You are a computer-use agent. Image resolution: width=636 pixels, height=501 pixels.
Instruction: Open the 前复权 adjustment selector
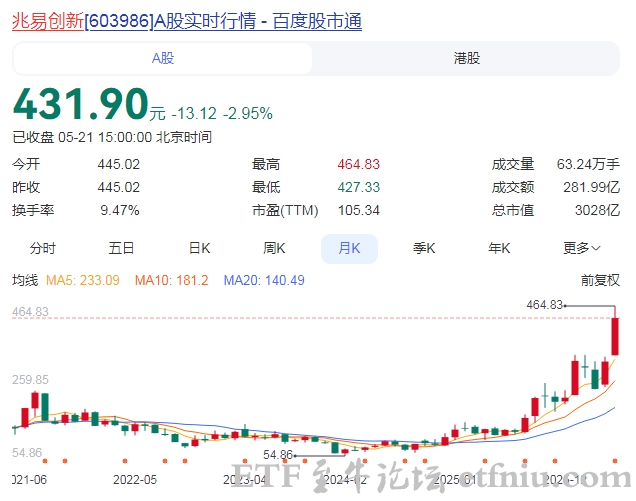600,280
